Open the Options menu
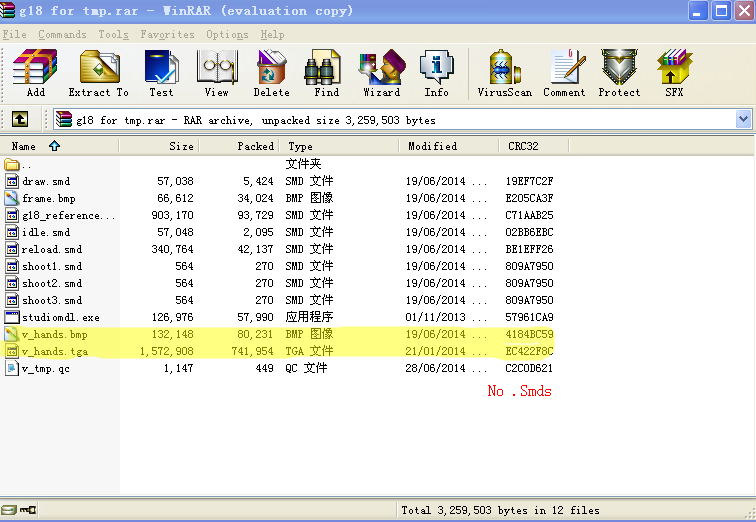The height and width of the screenshot is (522, 756). click(227, 35)
